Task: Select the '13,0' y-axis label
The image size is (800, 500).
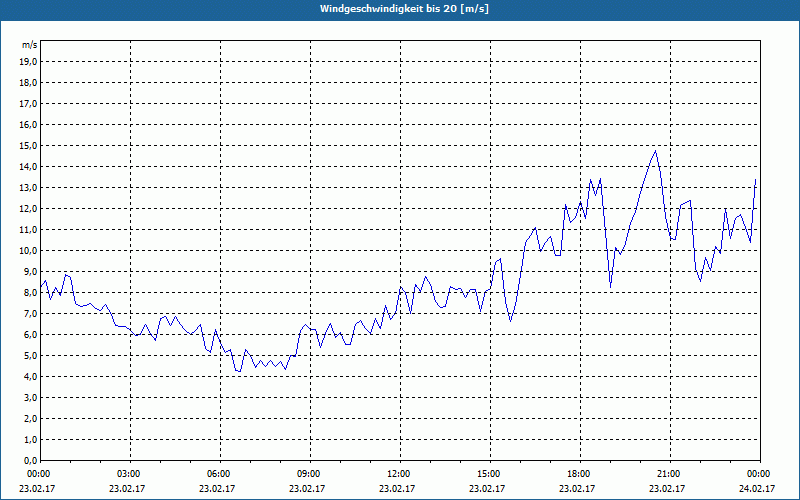Action: [29, 188]
